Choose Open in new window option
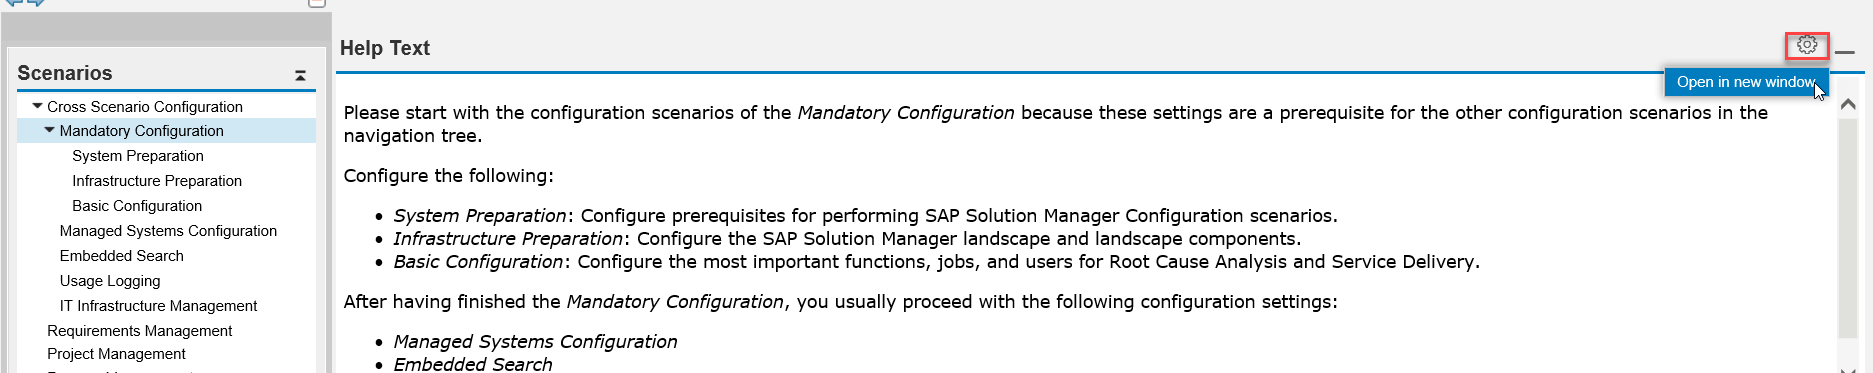 click(1746, 82)
